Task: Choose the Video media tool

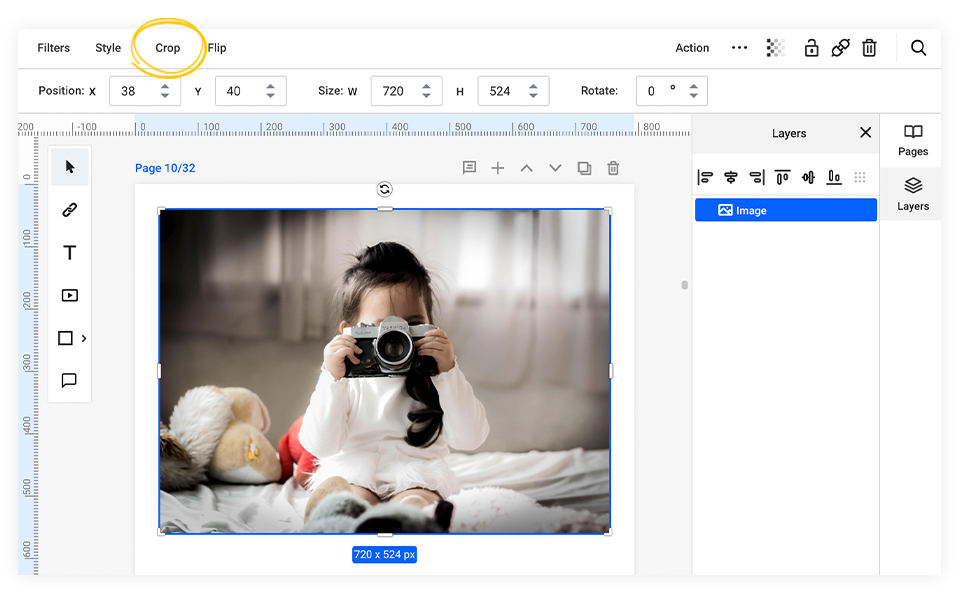Action: (69, 295)
